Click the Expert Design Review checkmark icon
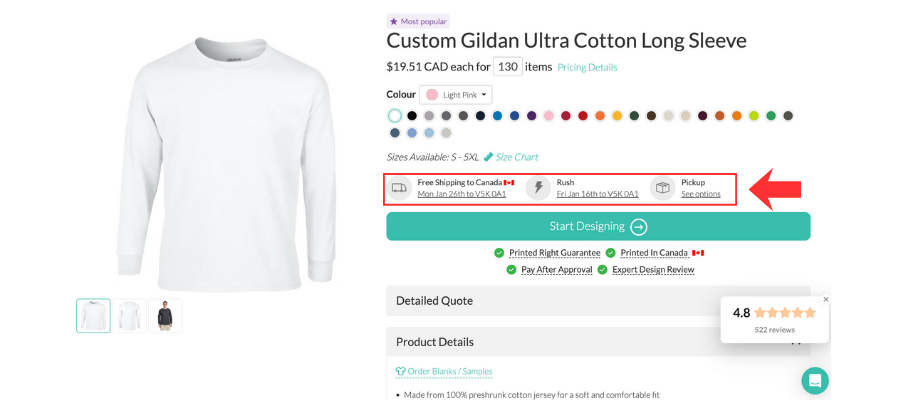The height and width of the screenshot is (400, 900). [602, 269]
